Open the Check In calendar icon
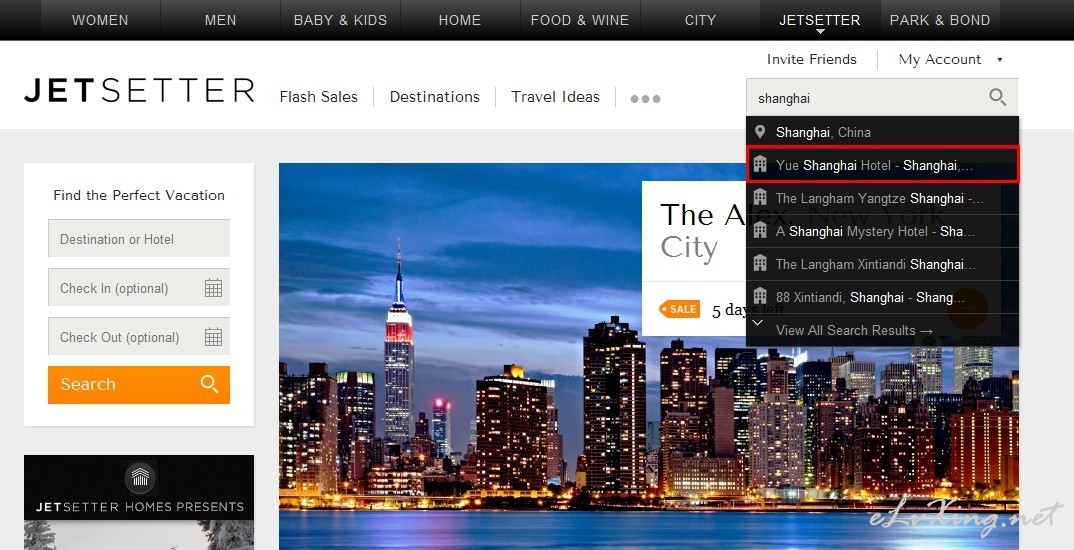The height and width of the screenshot is (550, 1074). [213, 288]
